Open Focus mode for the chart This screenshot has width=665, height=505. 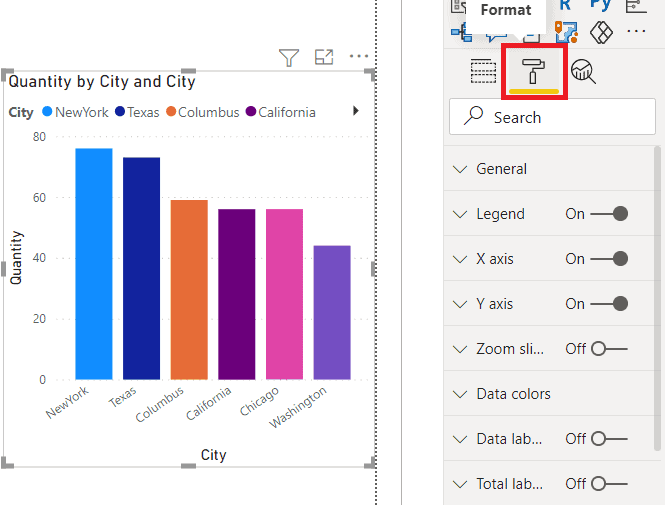click(x=324, y=58)
